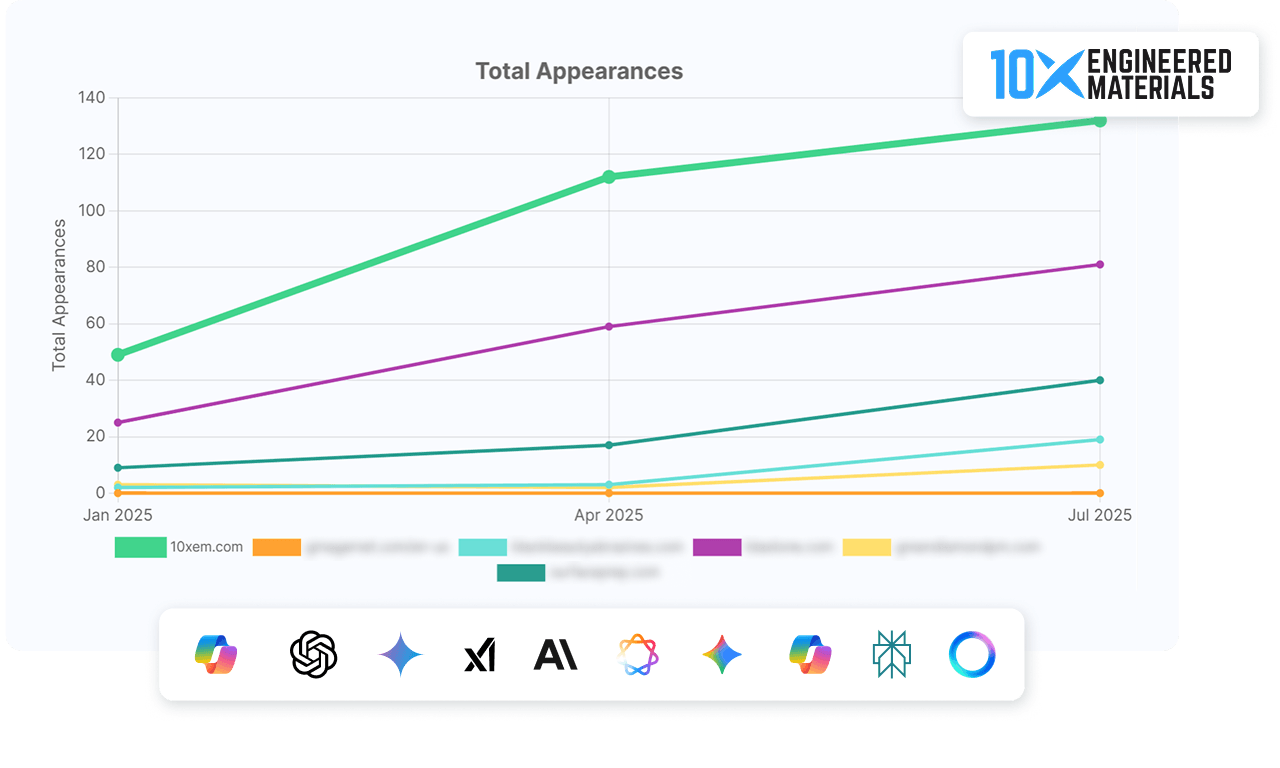Toggle the 10xem.com series in legend

(x=141, y=547)
